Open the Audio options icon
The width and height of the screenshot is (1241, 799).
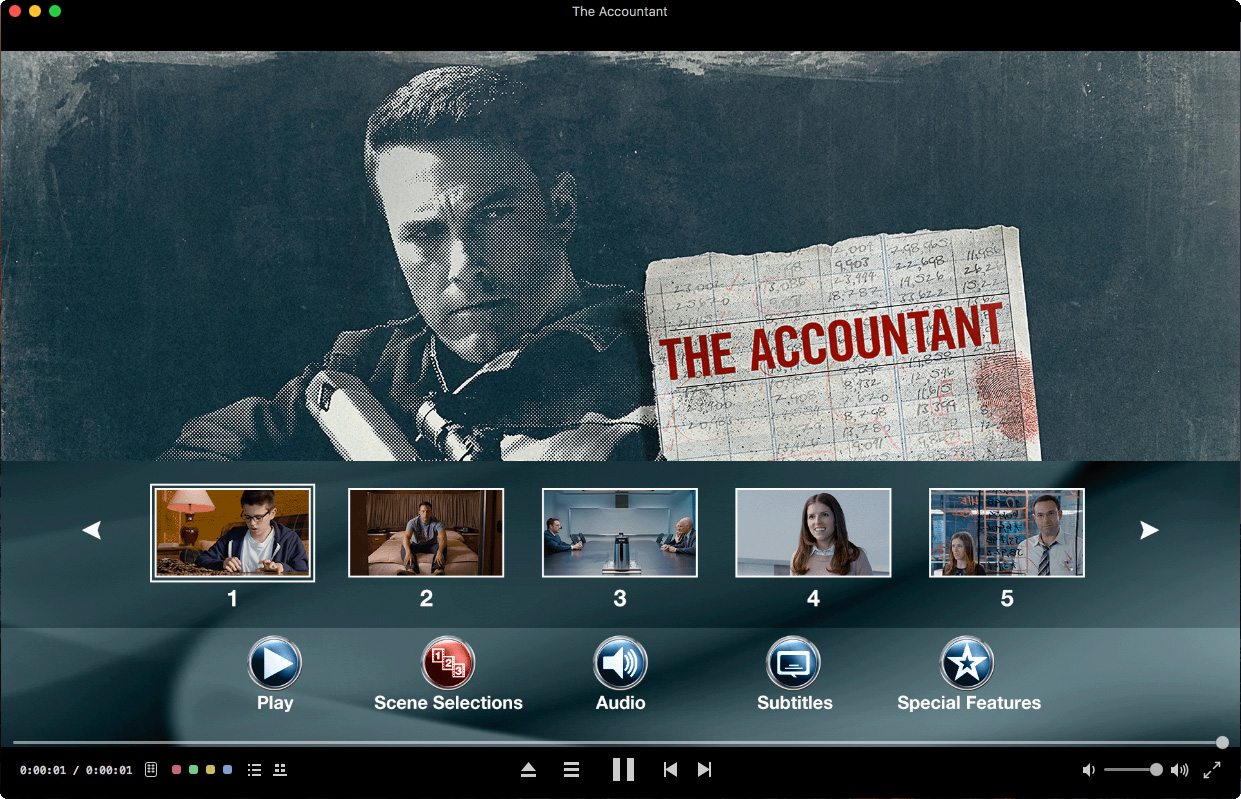point(620,663)
